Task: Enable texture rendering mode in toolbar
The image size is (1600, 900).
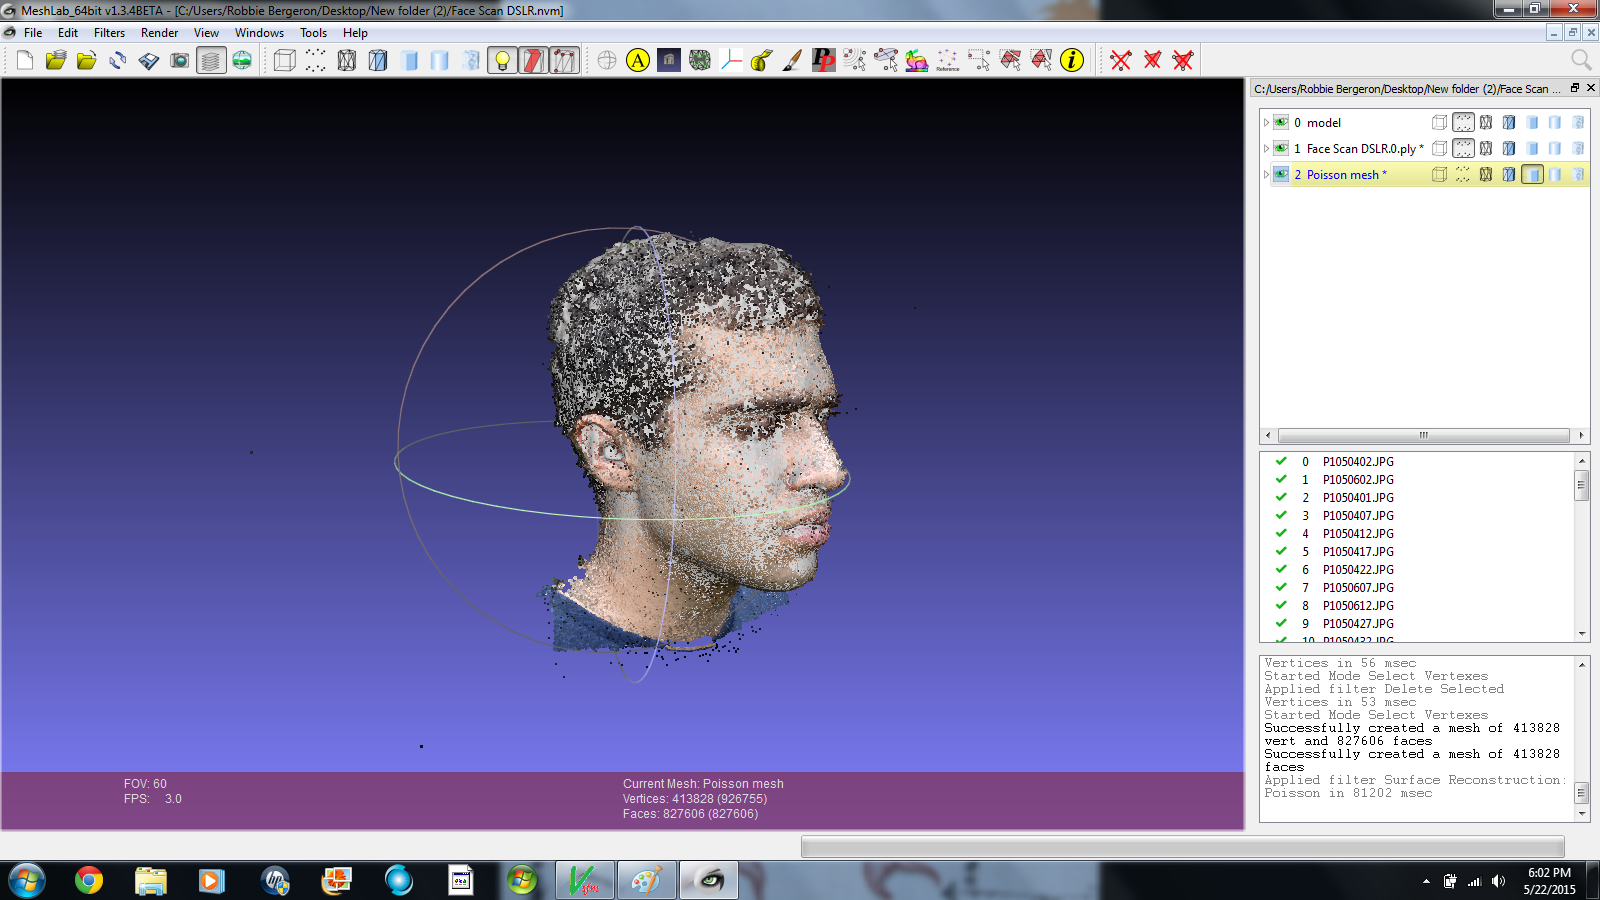Action: coord(471,61)
